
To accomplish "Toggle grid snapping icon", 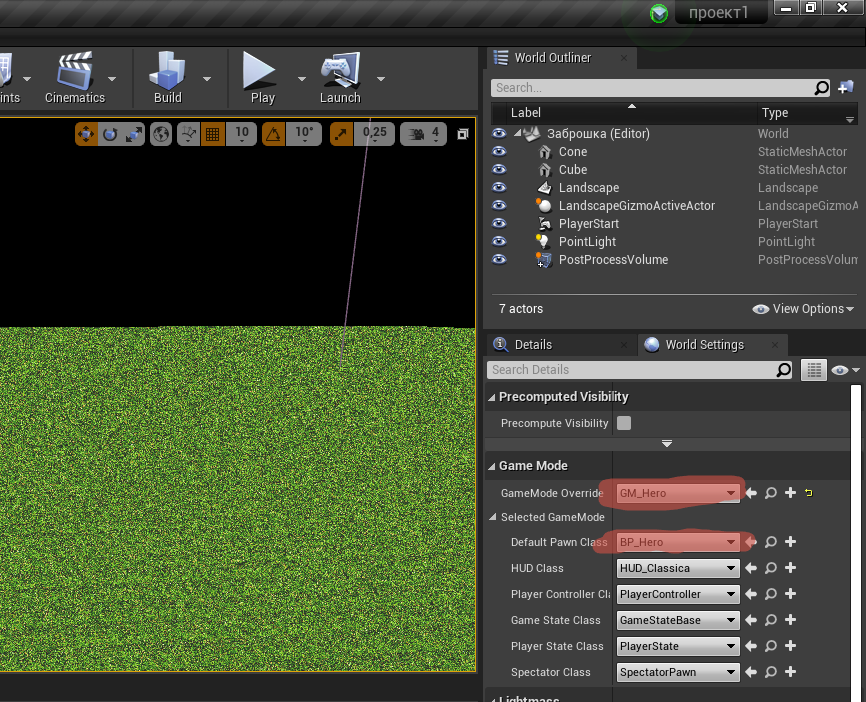I will 213,134.
